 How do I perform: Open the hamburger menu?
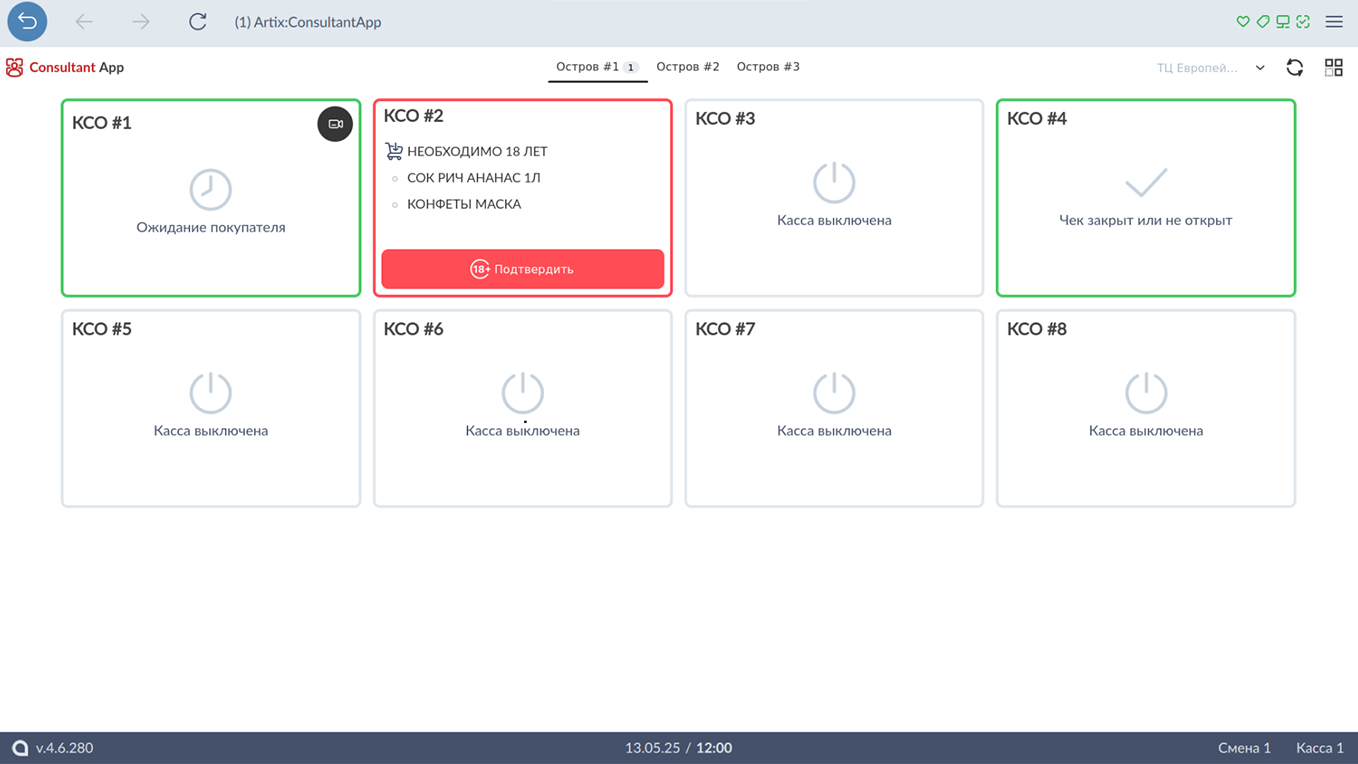click(x=1334, y=22)
